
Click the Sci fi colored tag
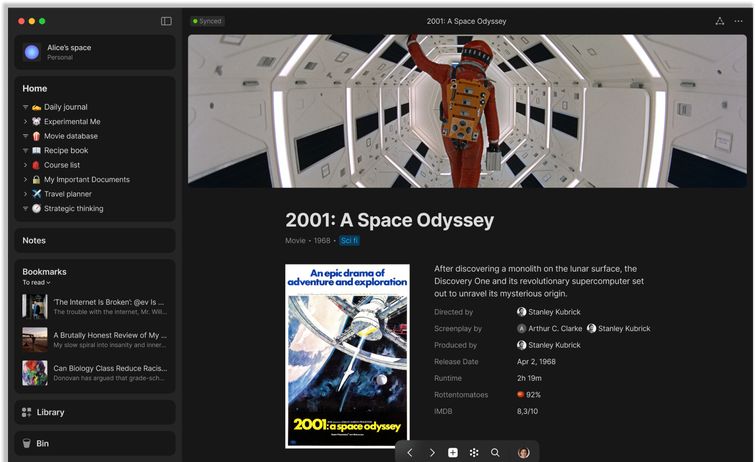[349, 241]
